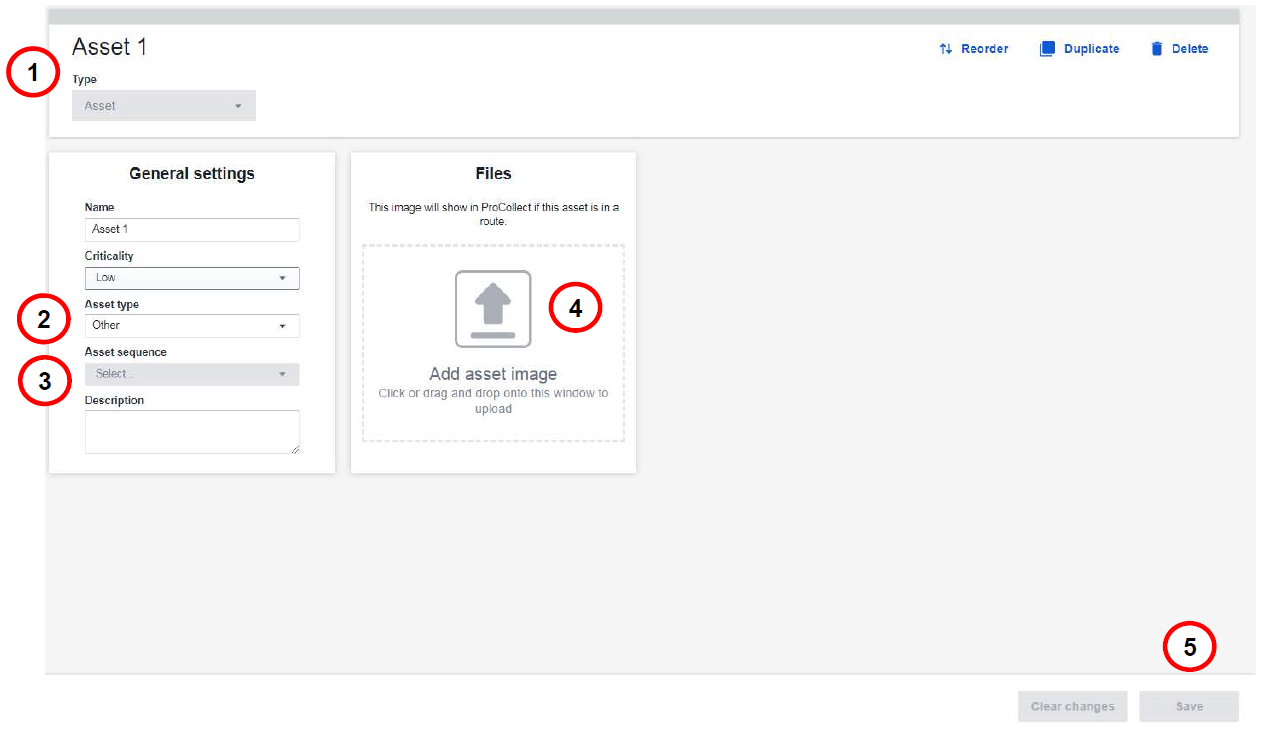Viewport: 1264px width, 733px height.
Task: Click the Name field containing Asset 1
Action: pos(192,229)
